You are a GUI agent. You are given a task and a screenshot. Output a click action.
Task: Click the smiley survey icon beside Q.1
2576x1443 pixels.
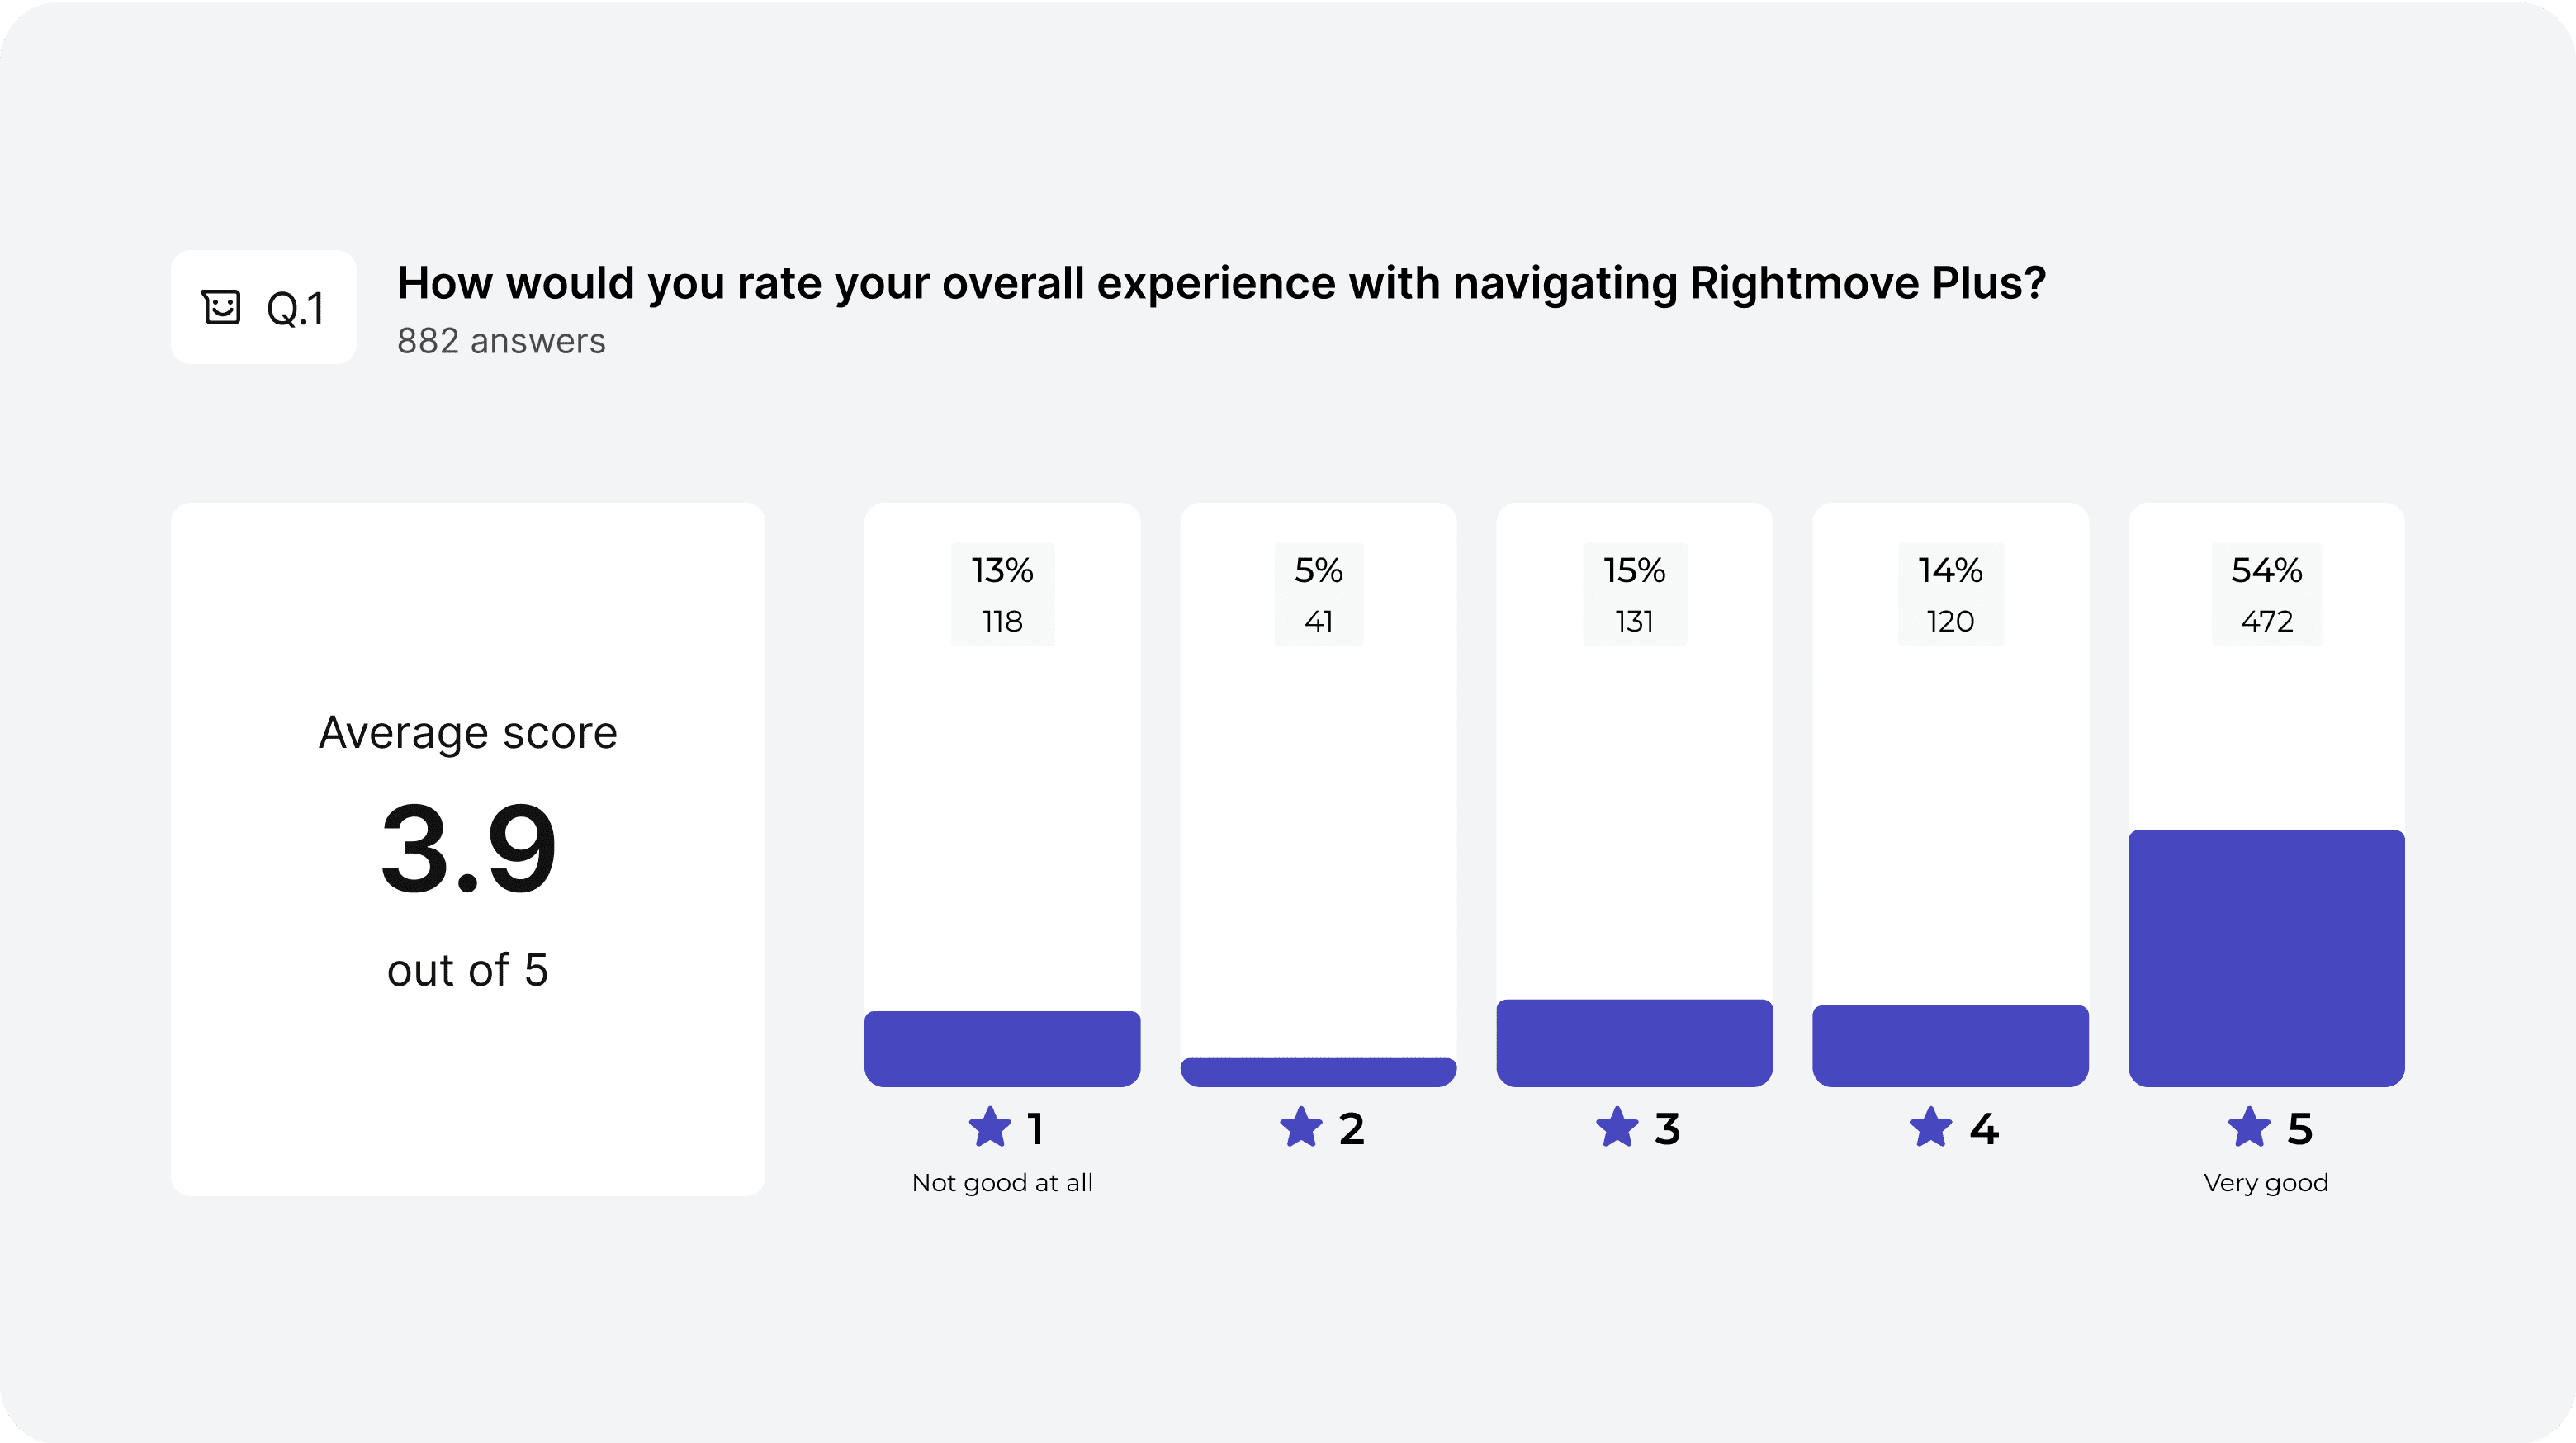221,307
